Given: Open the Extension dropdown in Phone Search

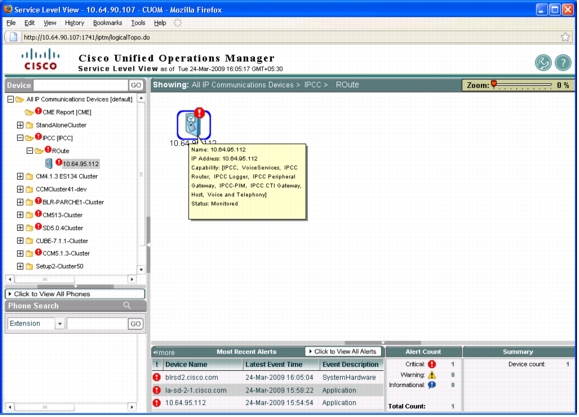Looking at the screenshot, I should point(59,324).
